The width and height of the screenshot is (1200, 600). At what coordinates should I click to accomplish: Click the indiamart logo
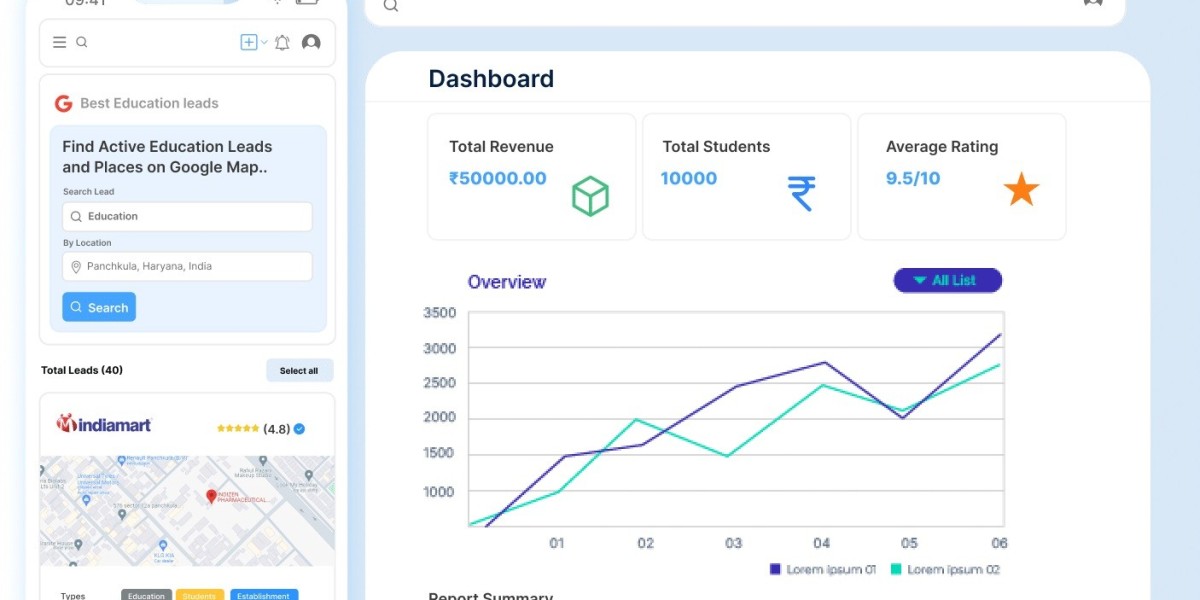coord(103,423)
